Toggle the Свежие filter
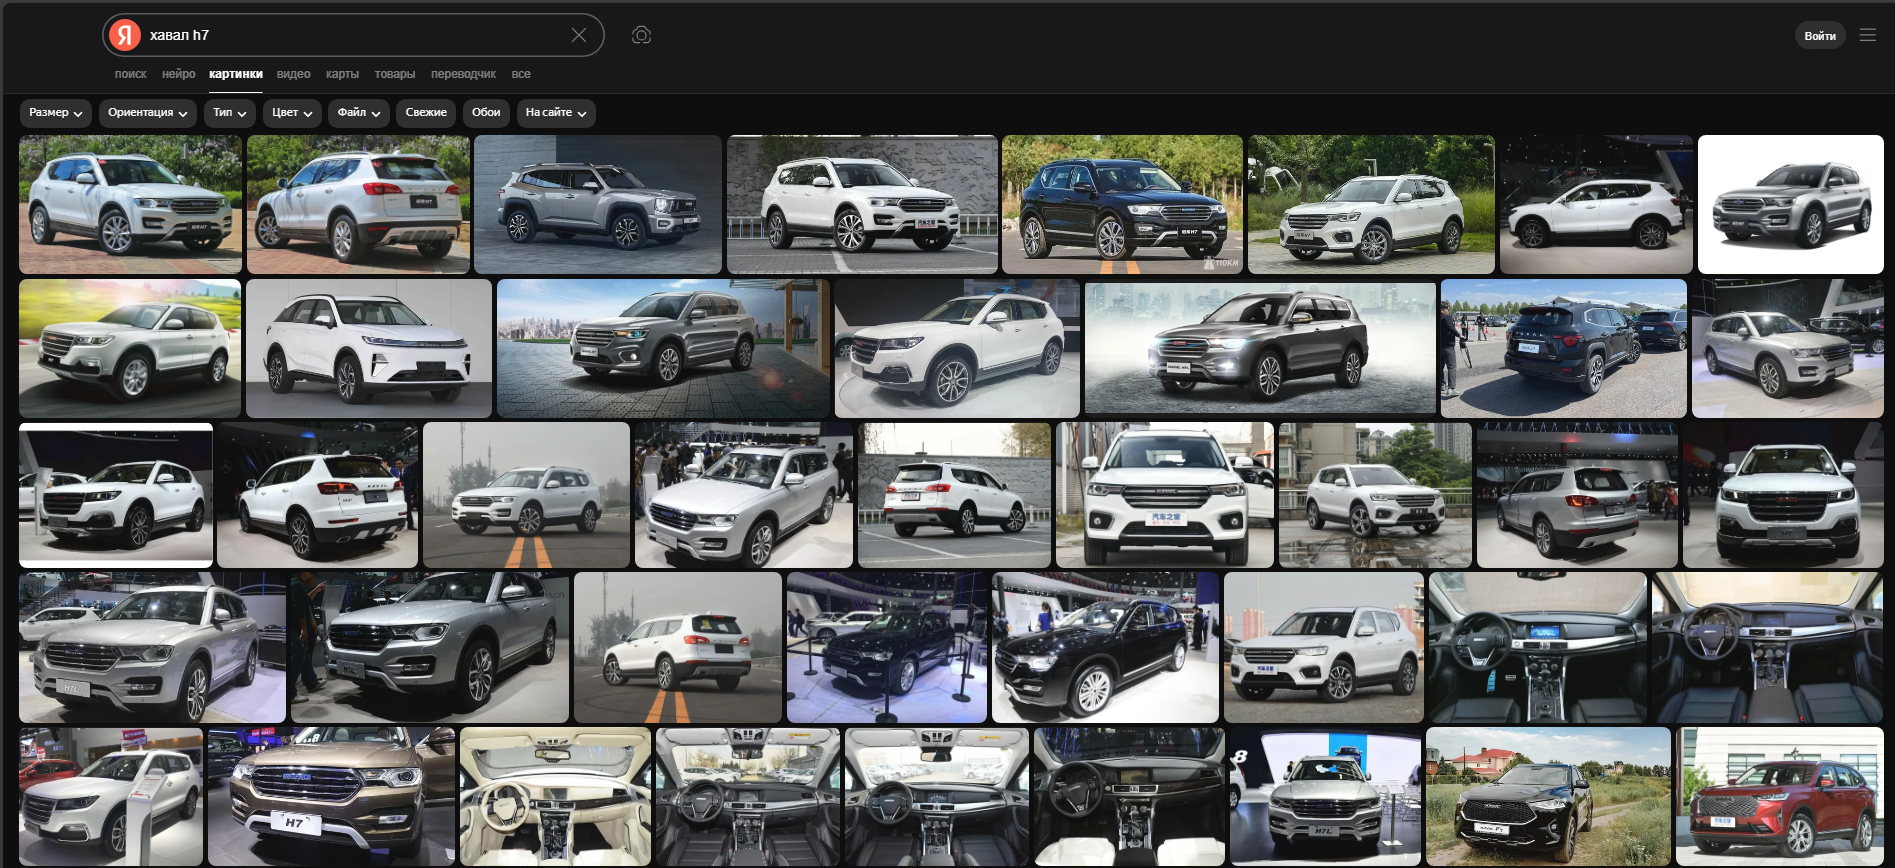This screenshot has width=1895, height=868. (x=426, y=113)
